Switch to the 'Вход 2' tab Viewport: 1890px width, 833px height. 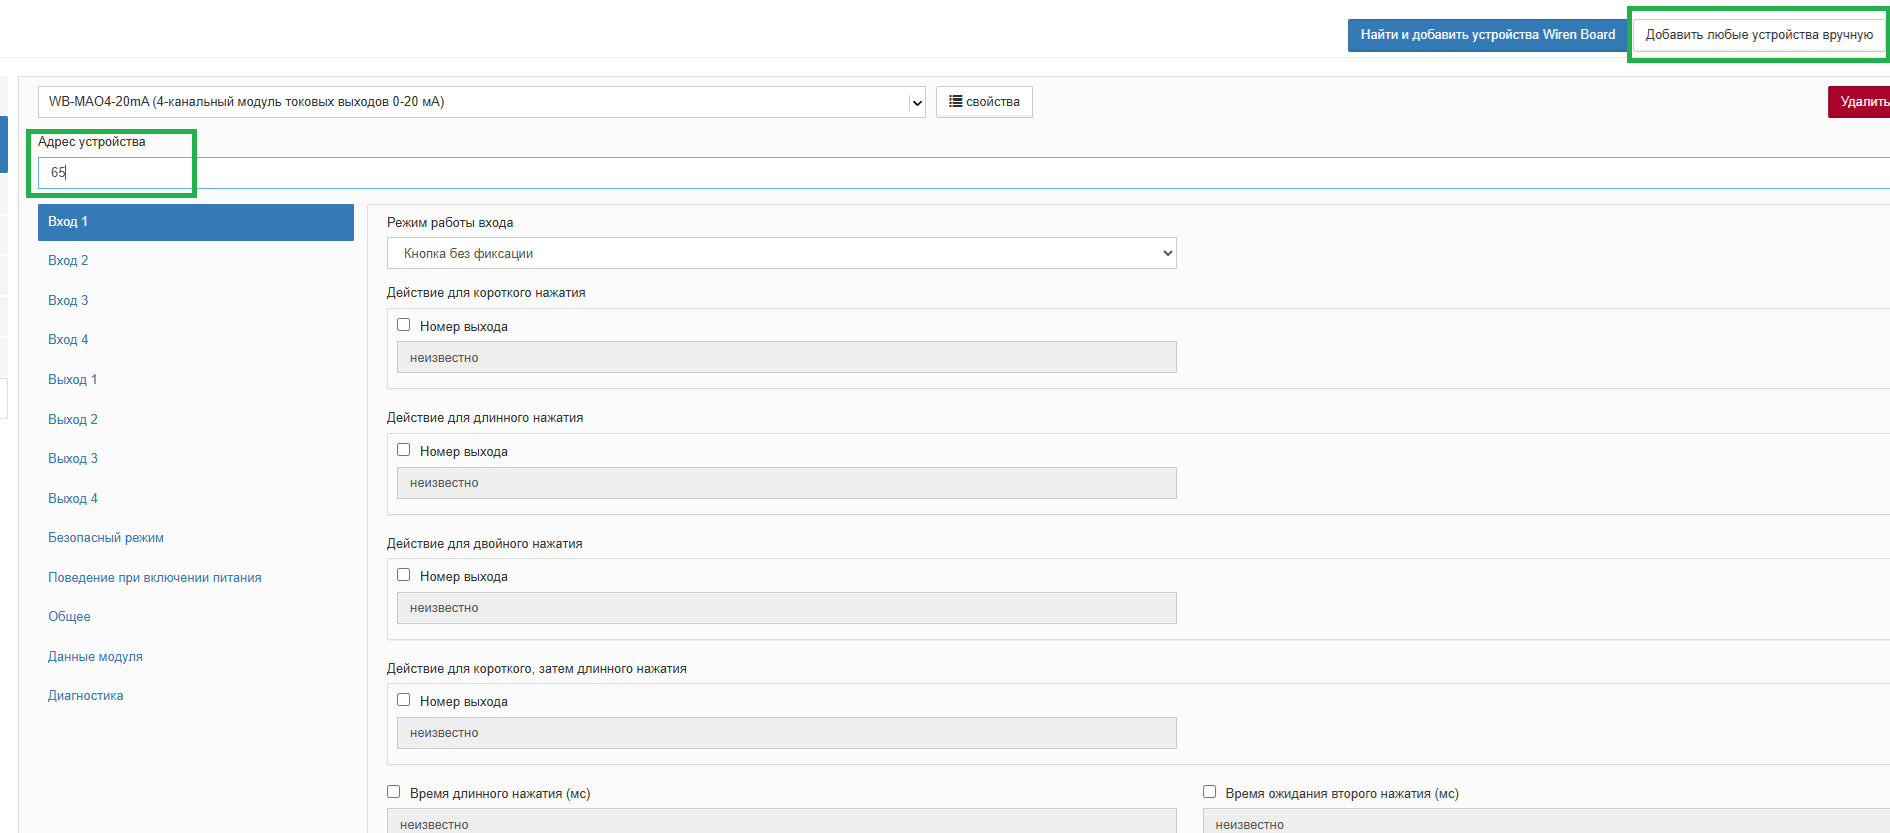point(68,261)
